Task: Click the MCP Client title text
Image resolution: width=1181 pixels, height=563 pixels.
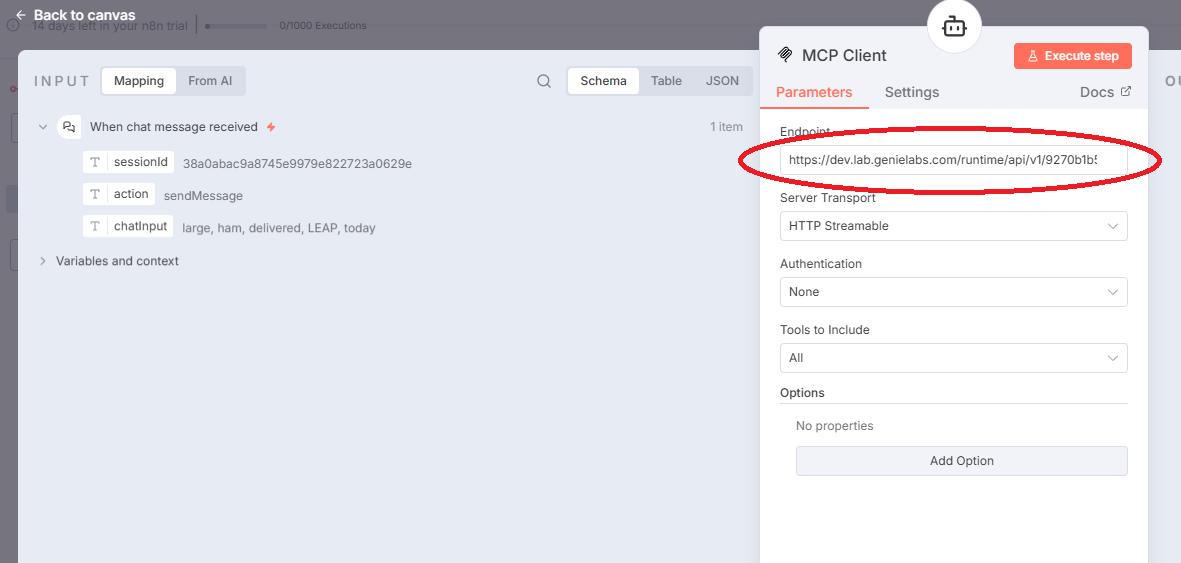Action: pos(844,55)
